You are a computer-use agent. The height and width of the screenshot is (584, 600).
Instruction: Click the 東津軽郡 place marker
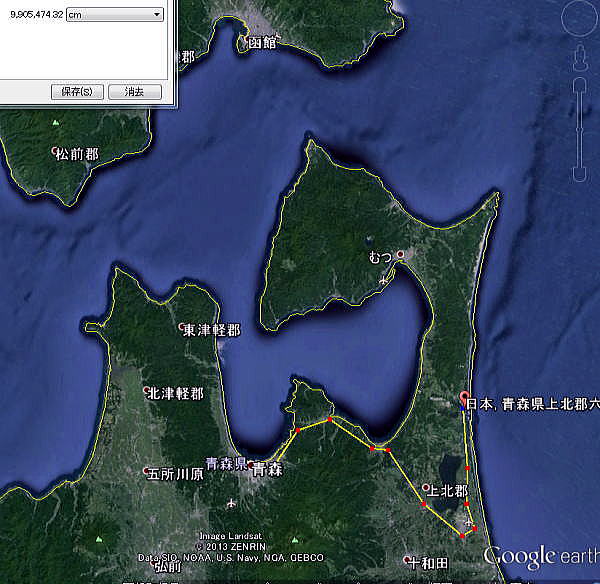tap(181, 328)
